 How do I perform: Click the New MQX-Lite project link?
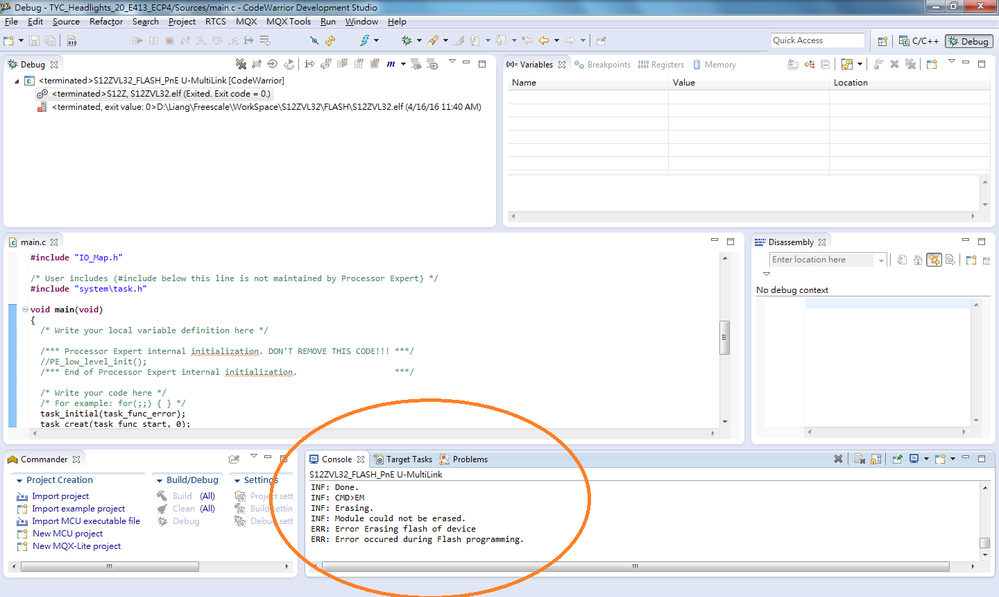pos(76,546)
